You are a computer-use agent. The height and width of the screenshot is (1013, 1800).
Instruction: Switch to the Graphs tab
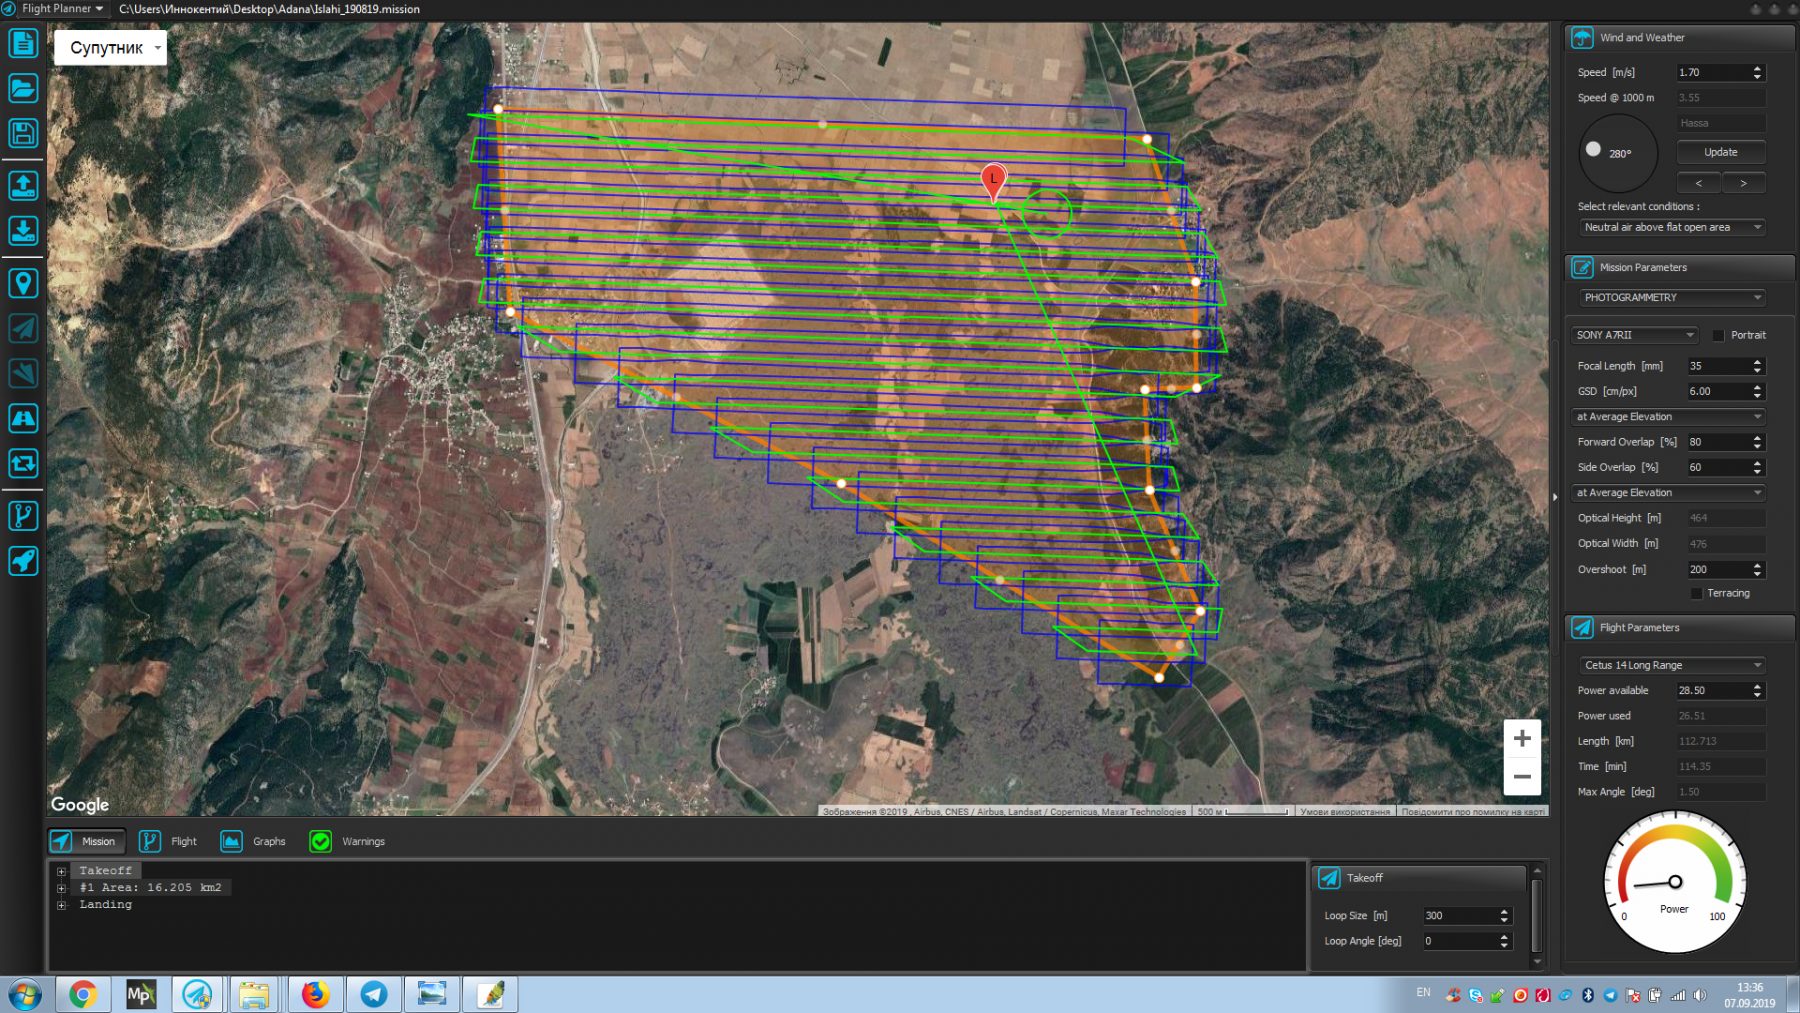[x=254, y=842]
